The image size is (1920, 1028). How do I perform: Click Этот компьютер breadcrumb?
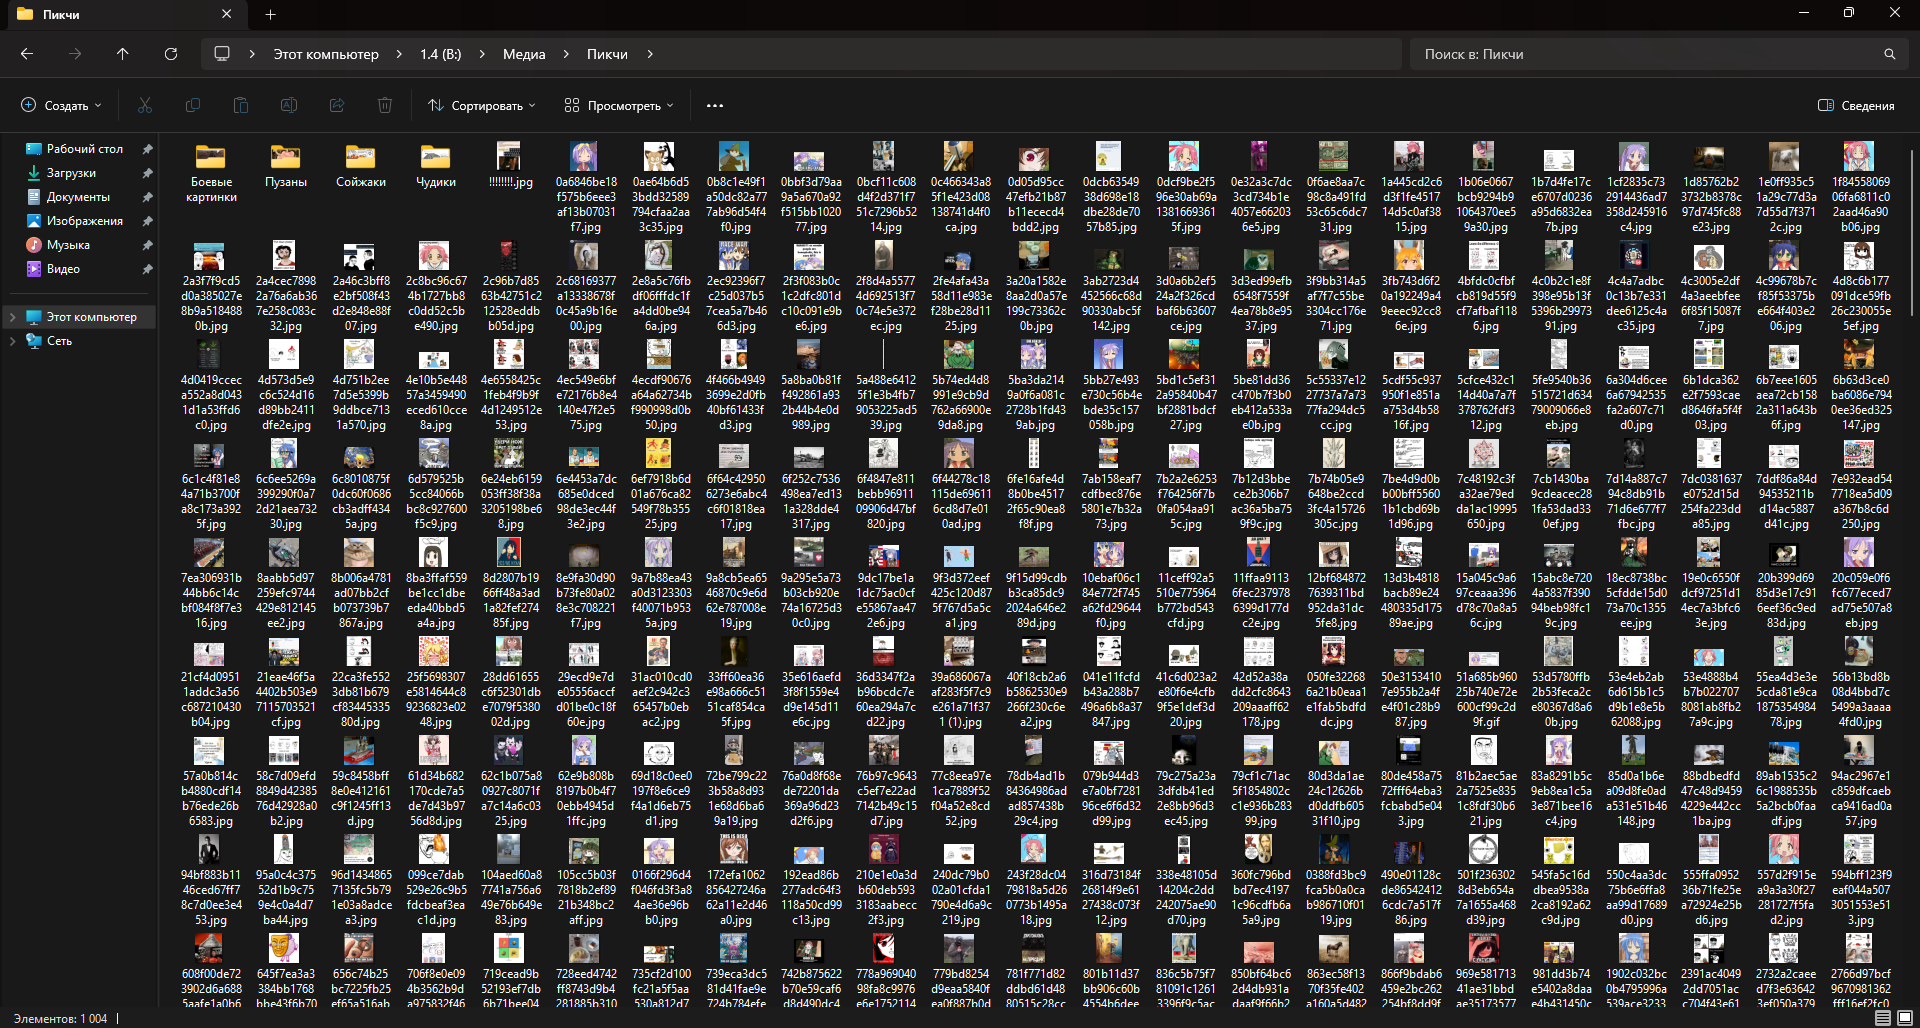(x=326, y=54)
